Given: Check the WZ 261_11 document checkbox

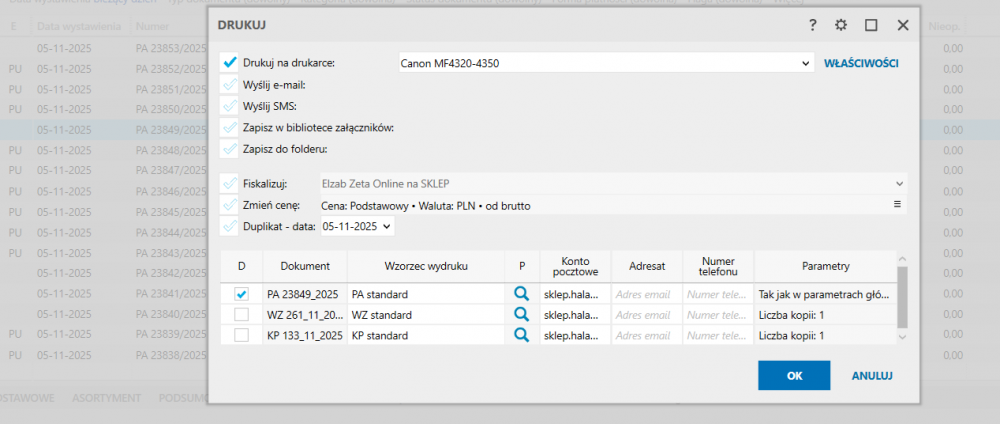Looking at the screenshot, I should [241, 315].
